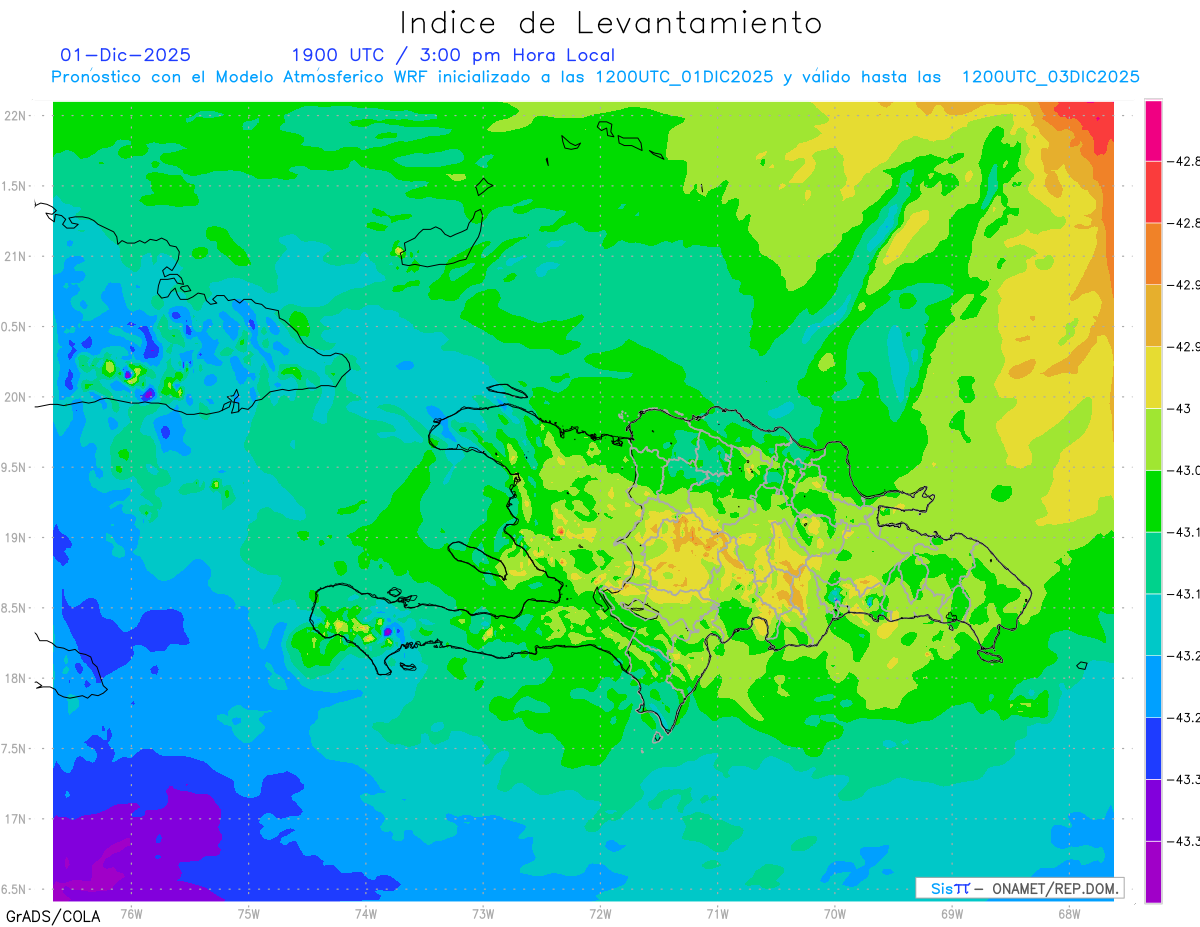Click the '76W' longitude label

pyautogui.click(x=131, y=913)
